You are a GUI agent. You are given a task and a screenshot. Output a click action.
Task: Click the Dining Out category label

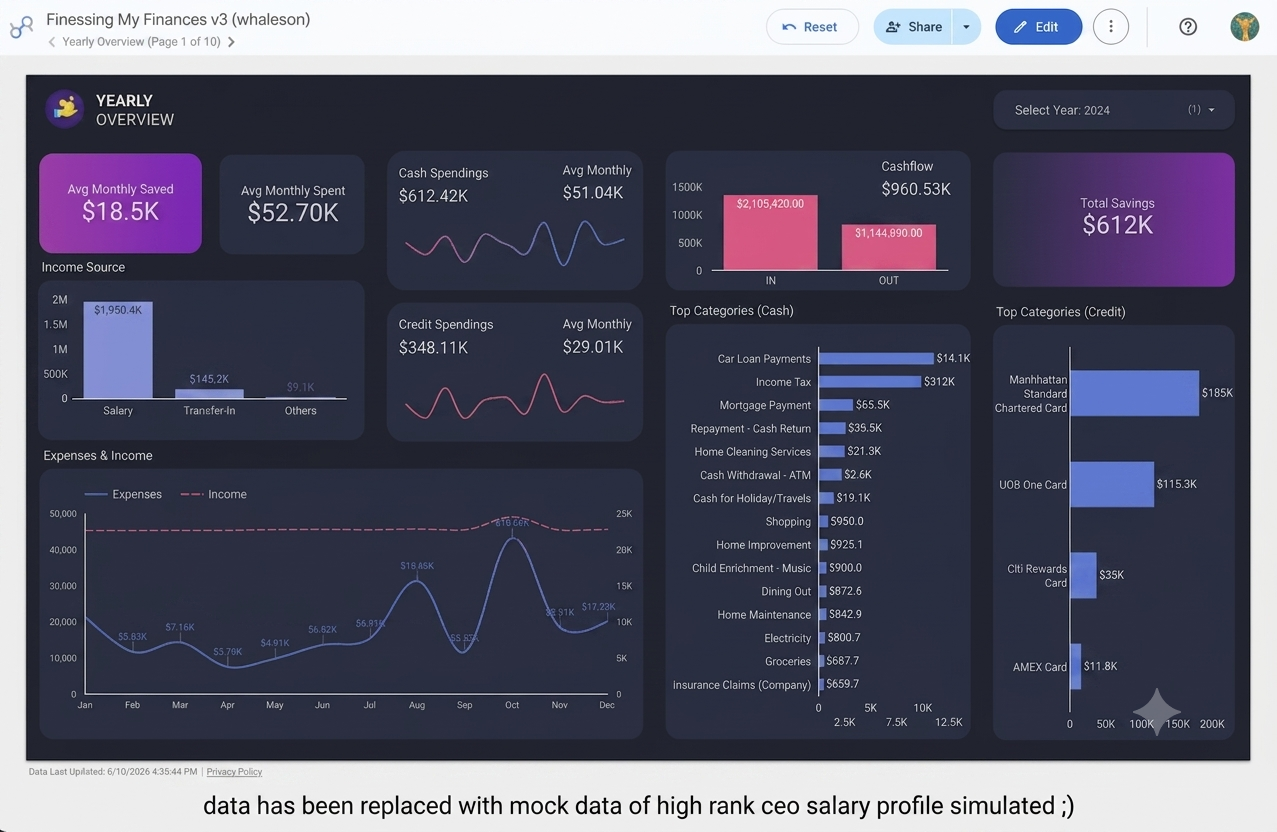786,591
